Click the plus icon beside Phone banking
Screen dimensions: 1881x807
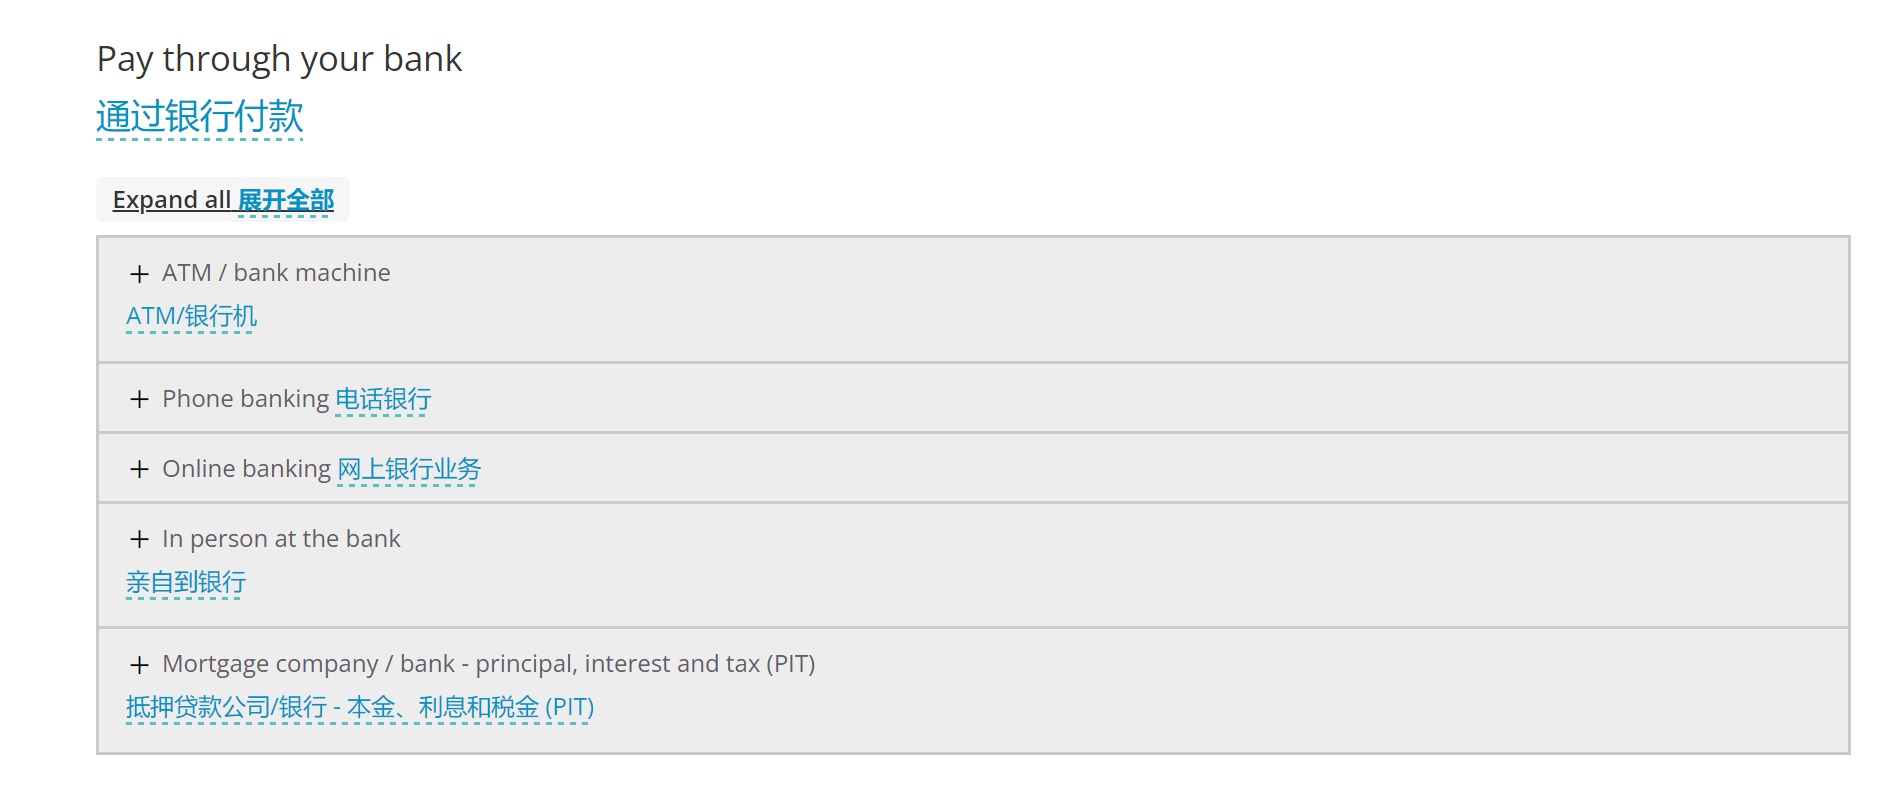click(139, 400)
